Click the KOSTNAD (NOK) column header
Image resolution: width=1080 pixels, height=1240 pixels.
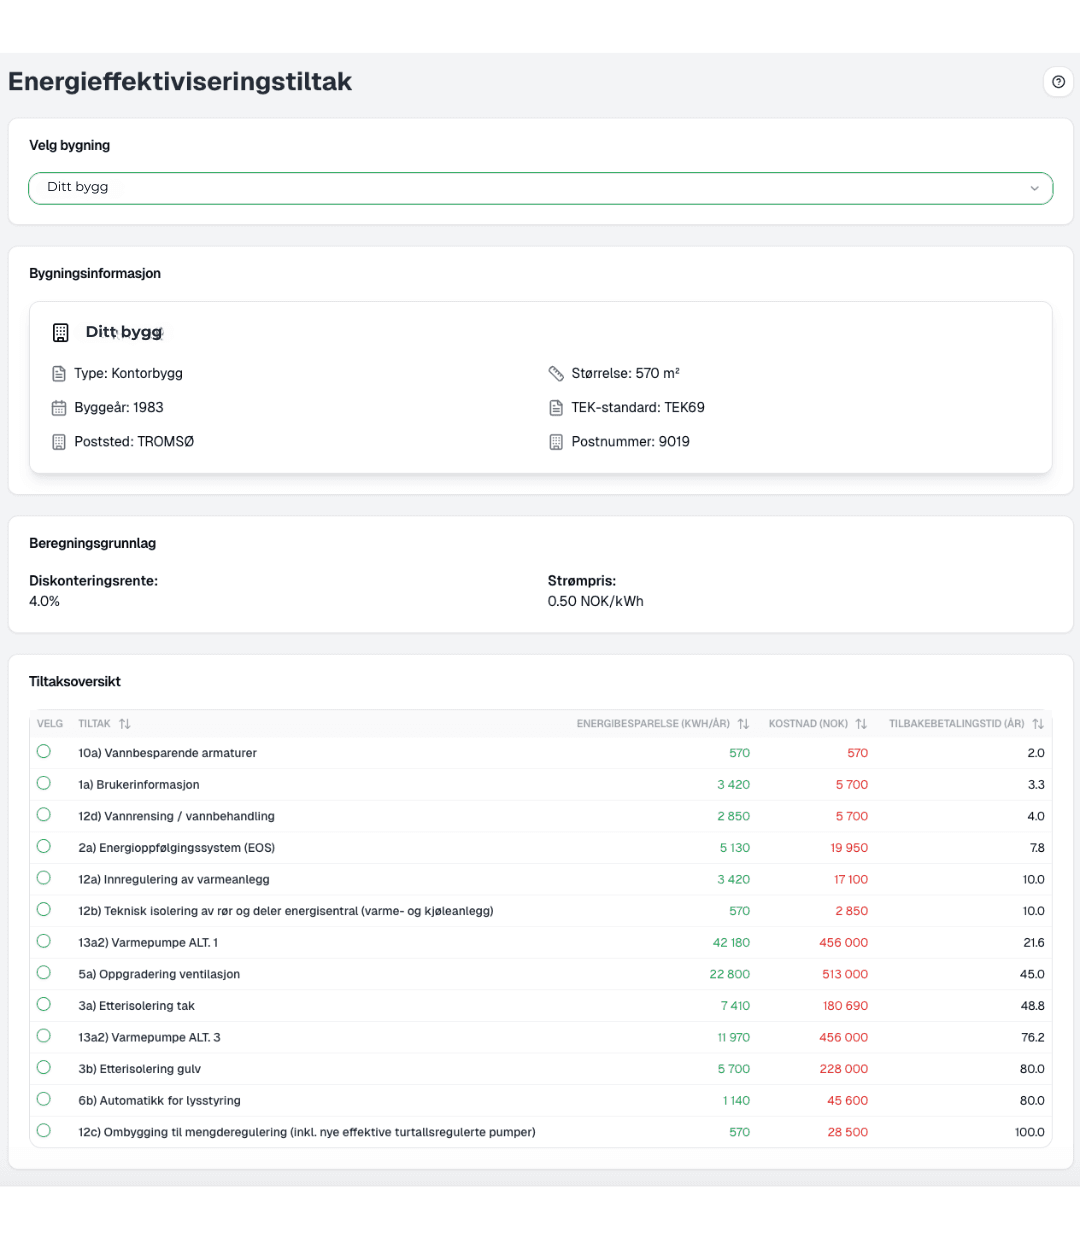pos(808,723)
